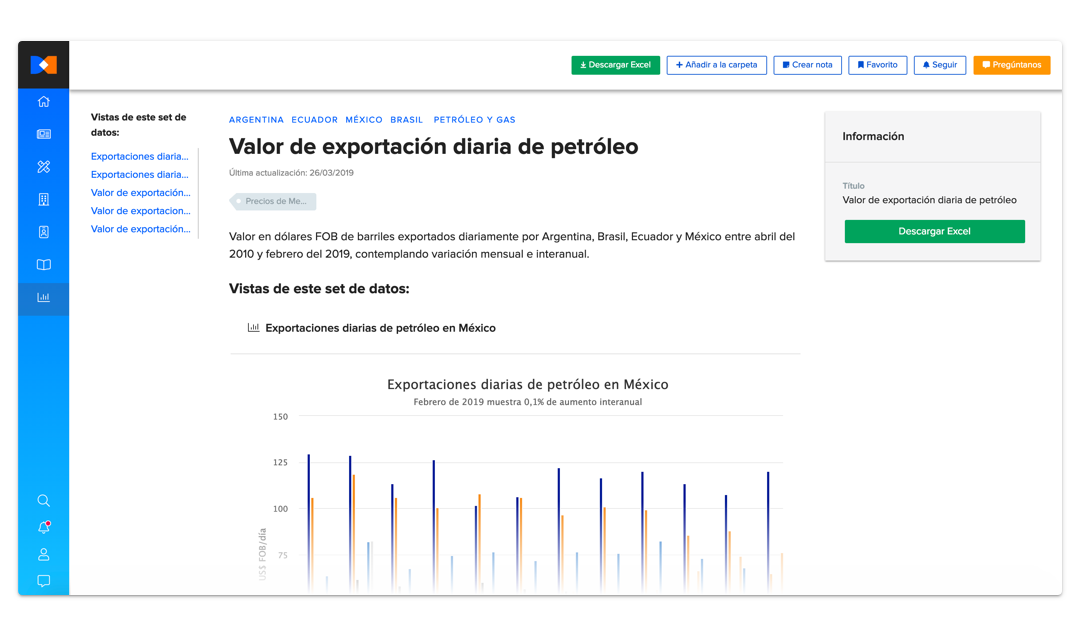This screenshot has width=1080, height=636.
Task: Open first Exportaciones diaria... view link
Action: (140, 156)
